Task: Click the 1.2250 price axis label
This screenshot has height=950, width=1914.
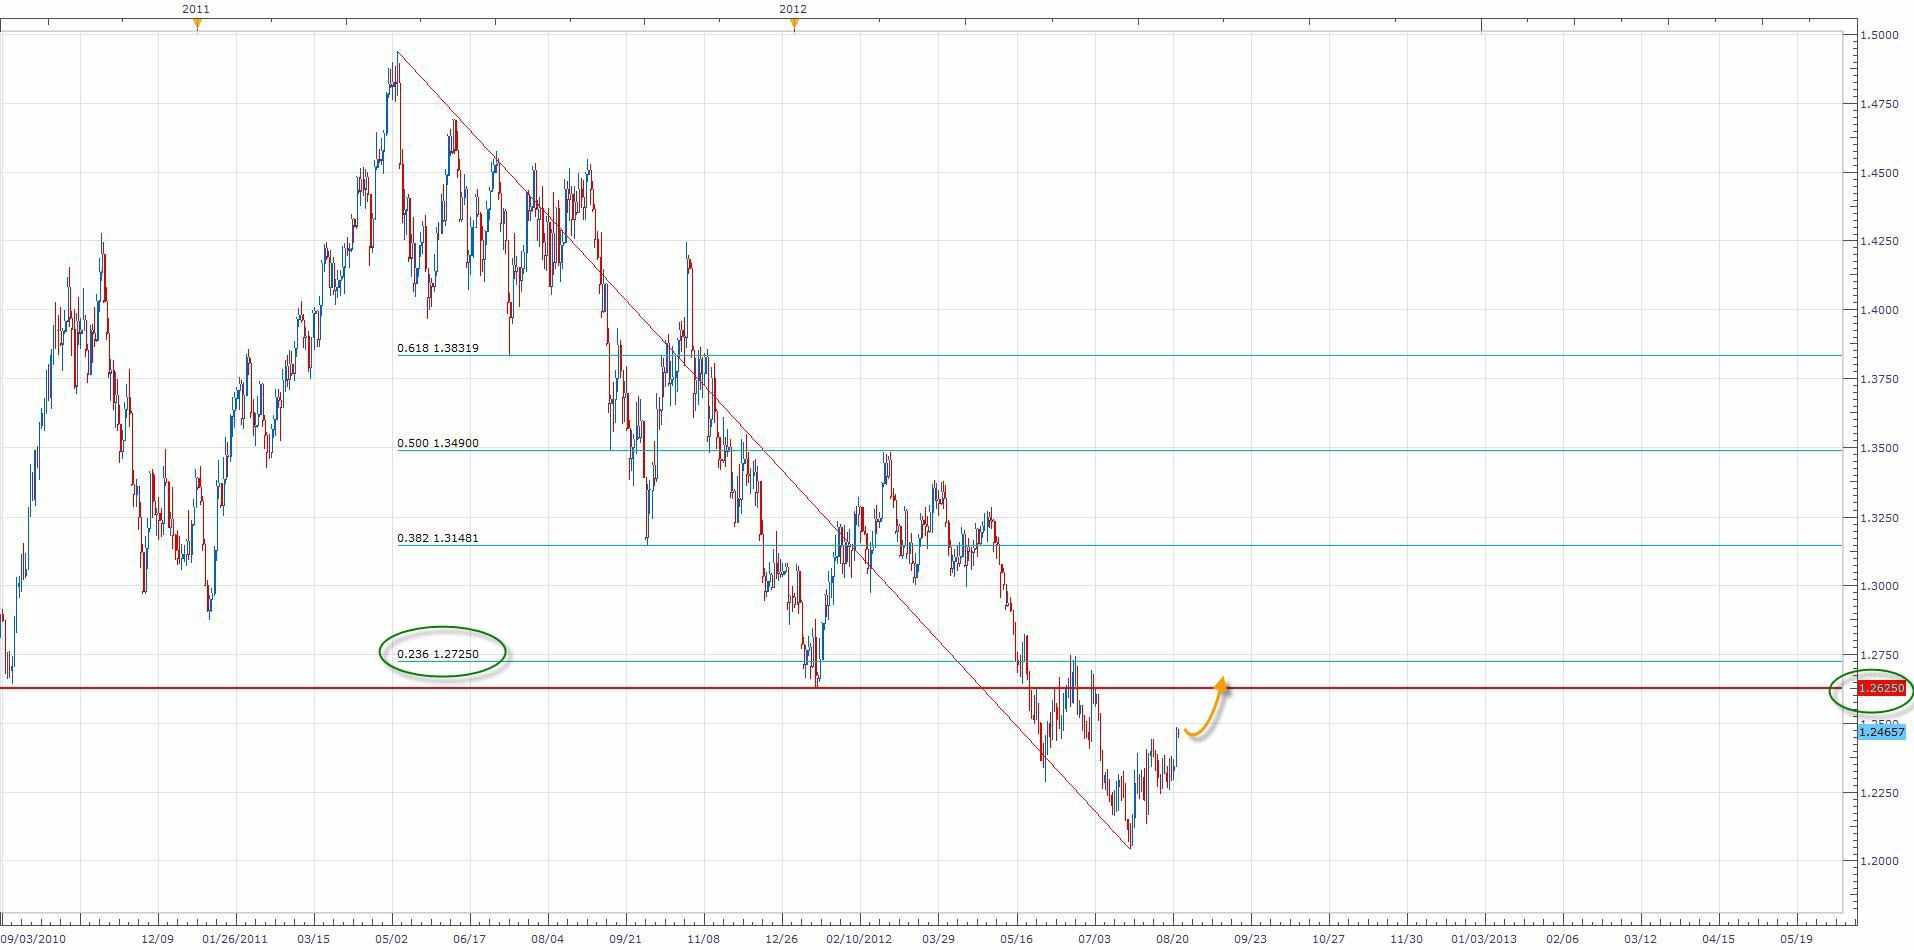Action: (1877, 793)
